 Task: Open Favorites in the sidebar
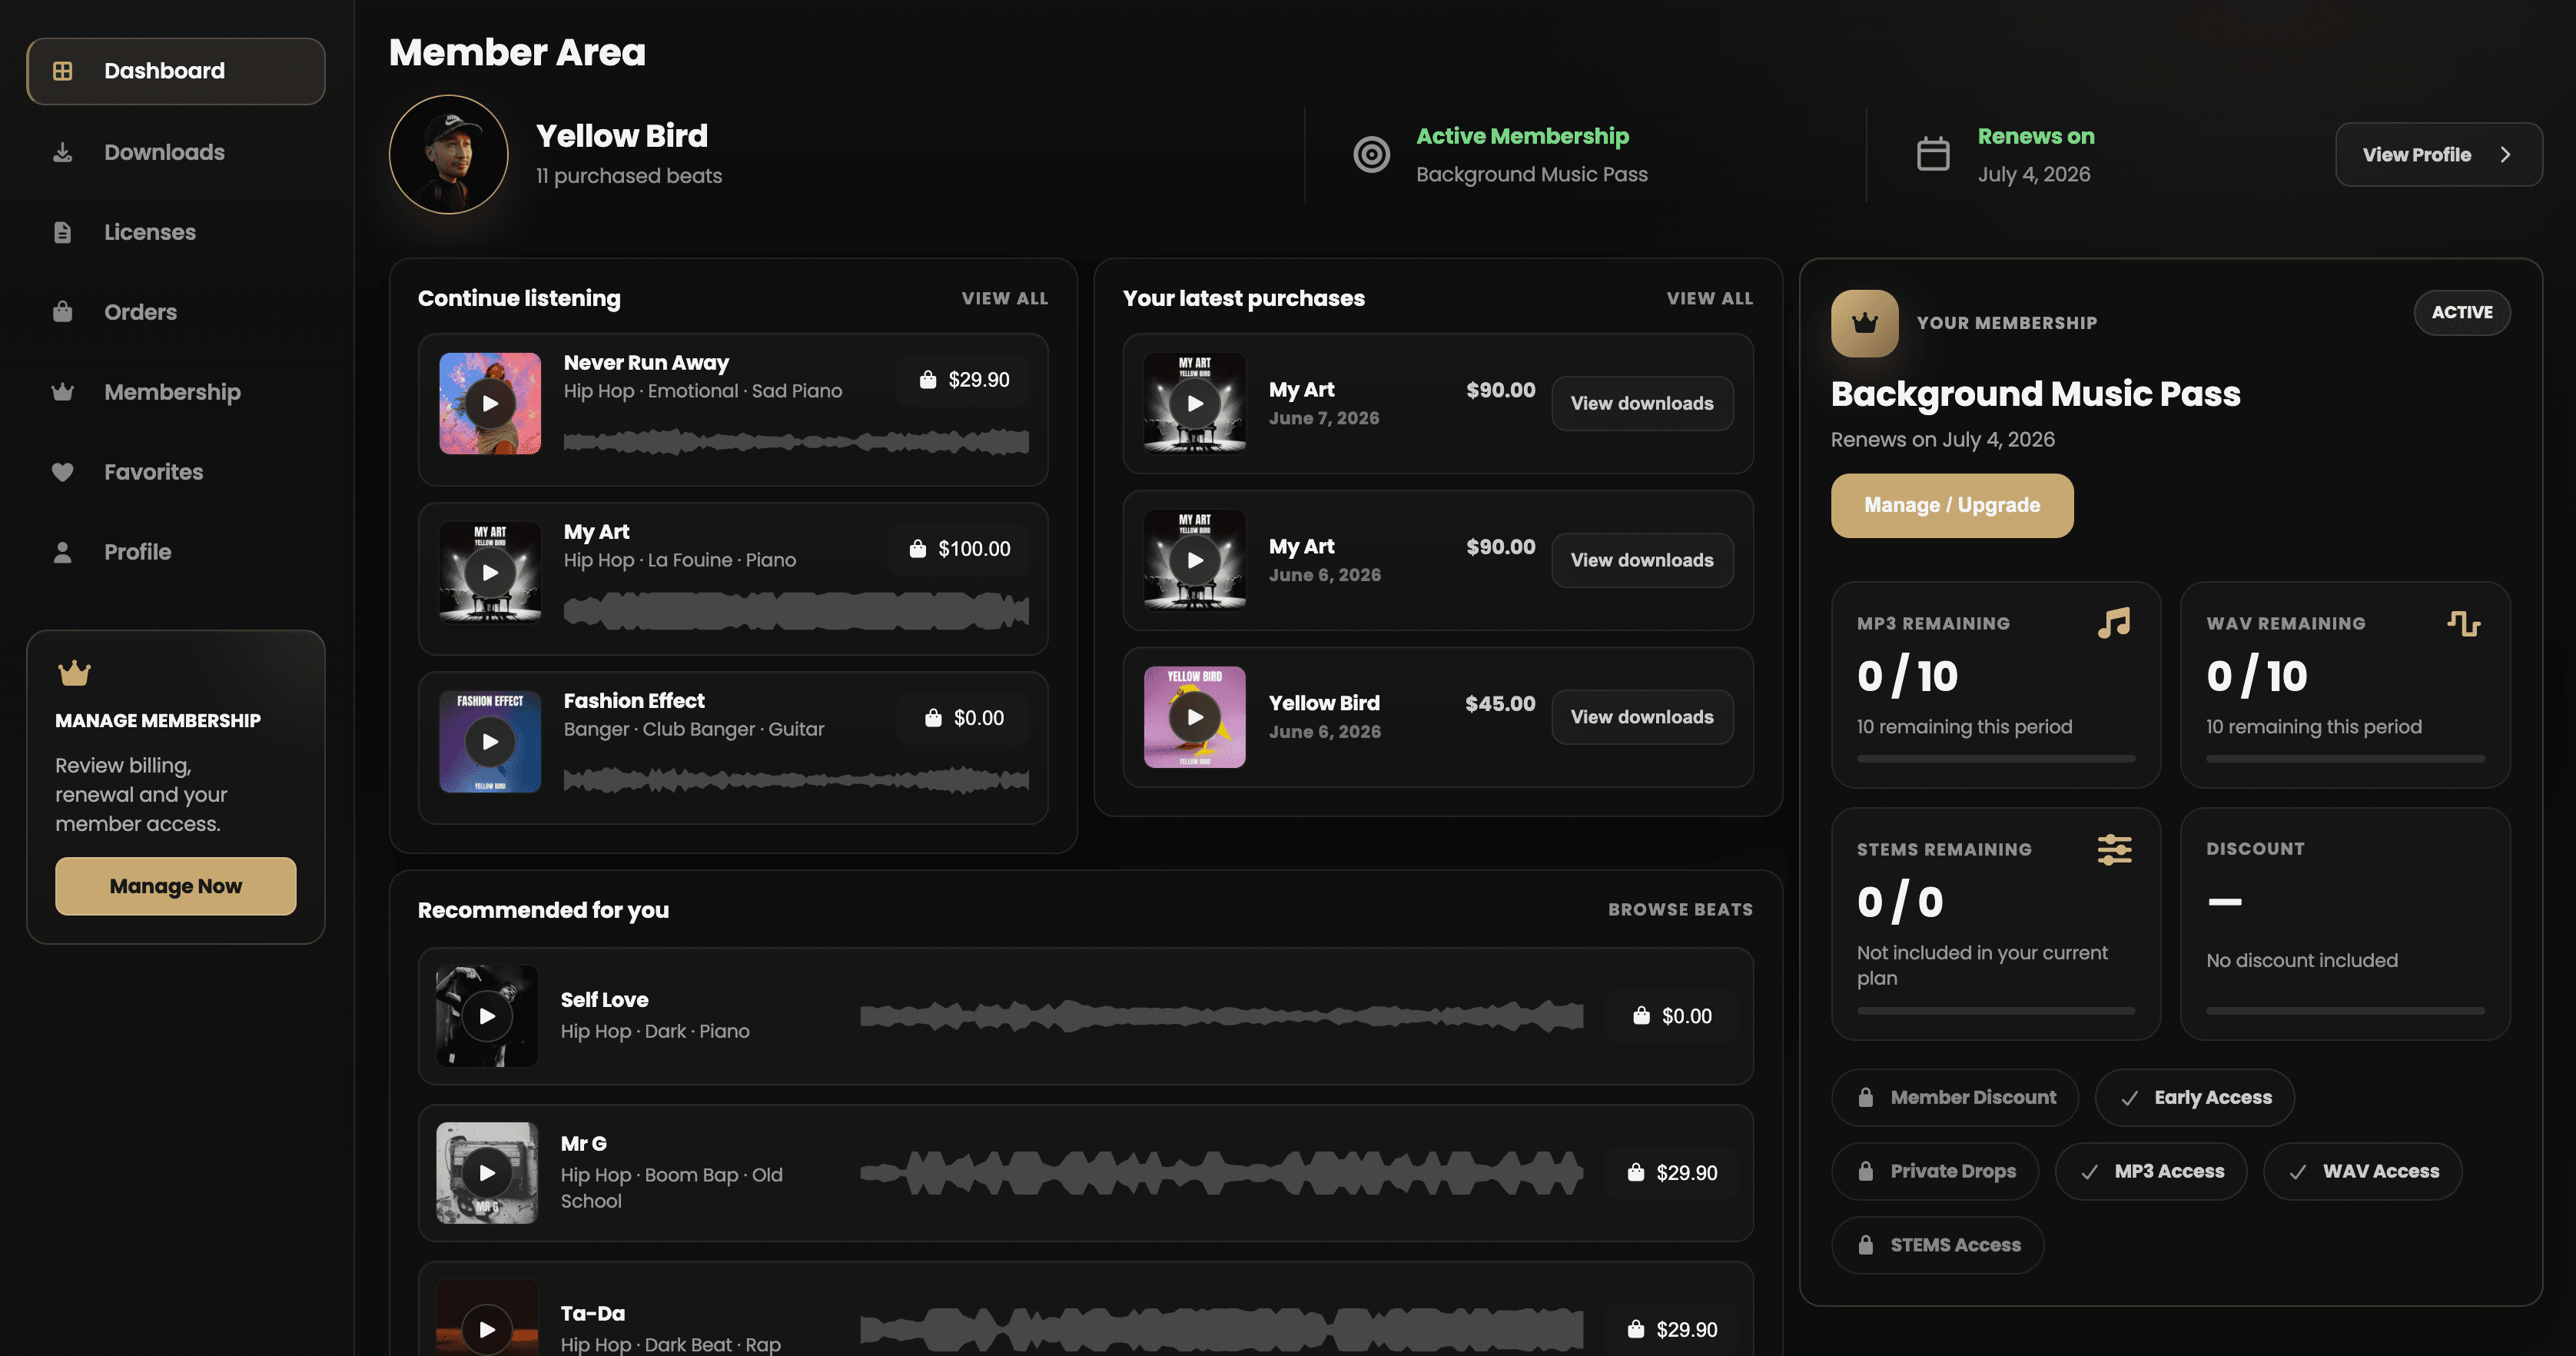point(175,472)
